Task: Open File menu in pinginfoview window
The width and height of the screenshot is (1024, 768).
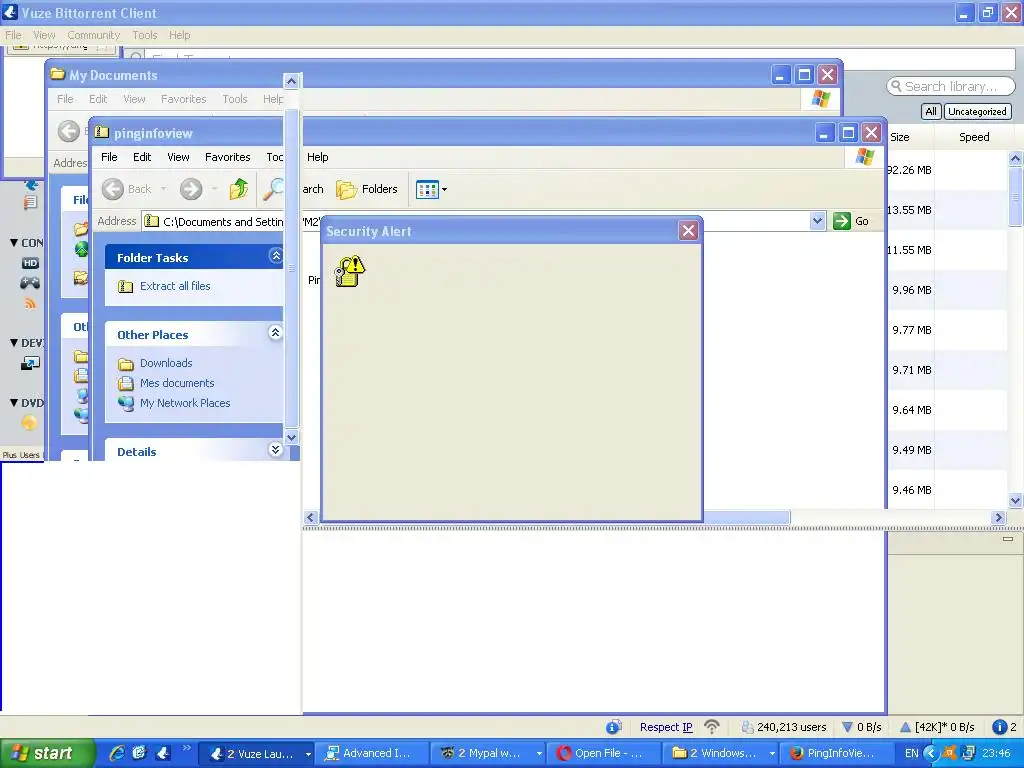Action: (x=109, y=157)
